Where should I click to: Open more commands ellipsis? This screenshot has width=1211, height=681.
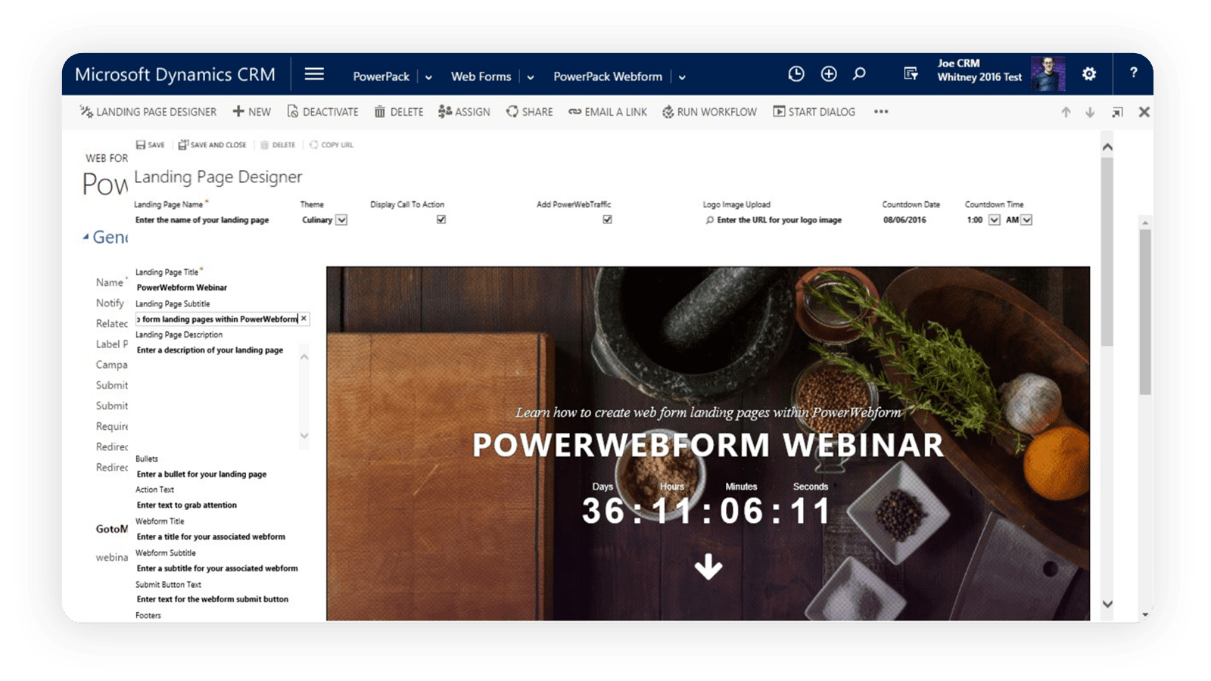[881, 112]
